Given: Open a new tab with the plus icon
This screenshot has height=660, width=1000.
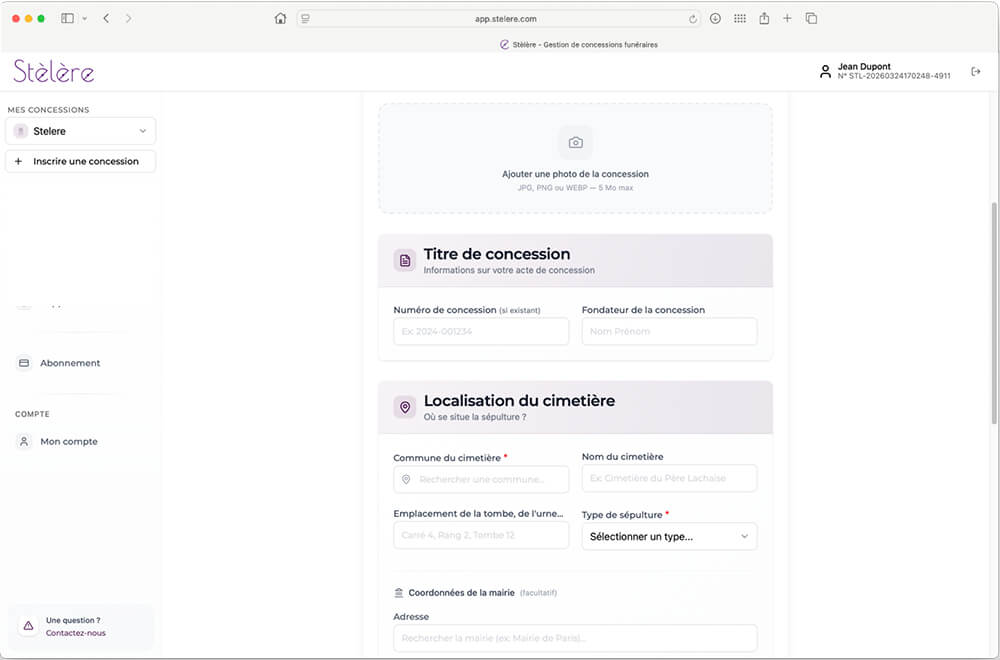Looking at the screenshot, I should pyautogui.click(x=787, y=18).
